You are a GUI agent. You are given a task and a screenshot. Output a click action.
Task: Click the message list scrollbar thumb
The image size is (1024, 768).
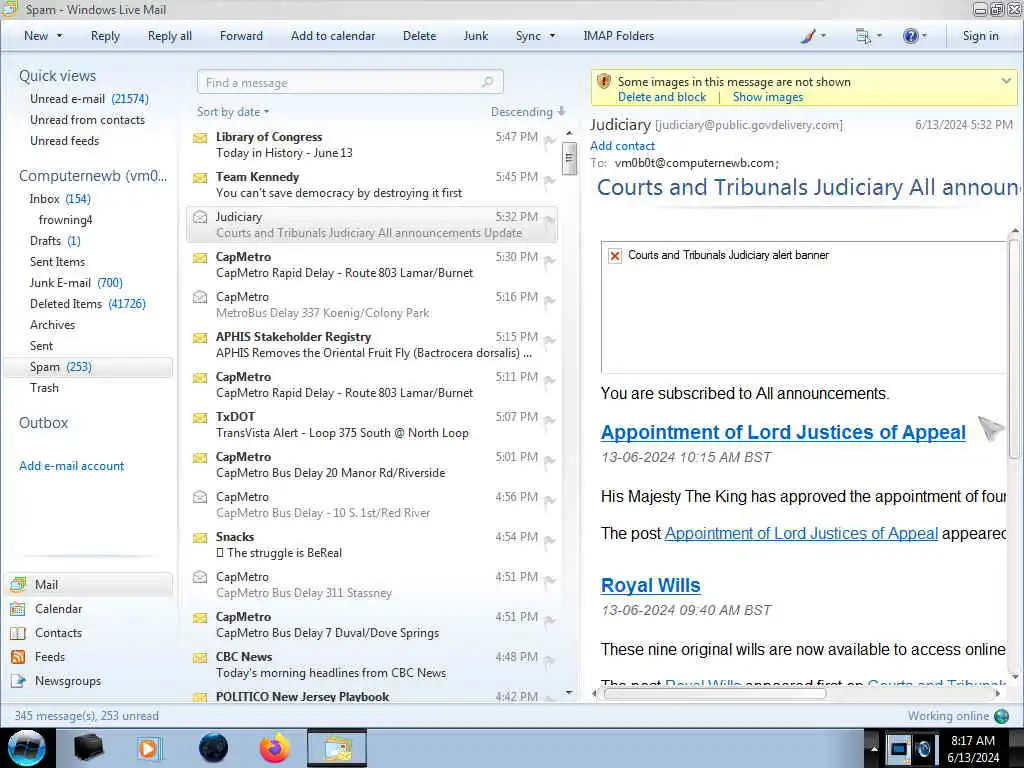tap(569, 158)
